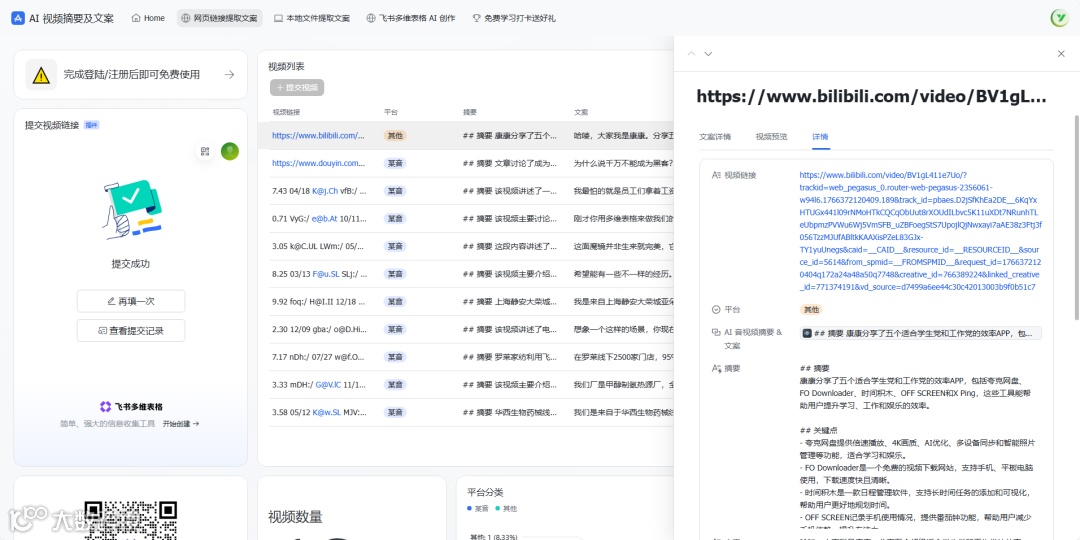1080x540 pixels.
Task: Select the 网页链接提取文案 navigation tab
Action: [220, 18]
